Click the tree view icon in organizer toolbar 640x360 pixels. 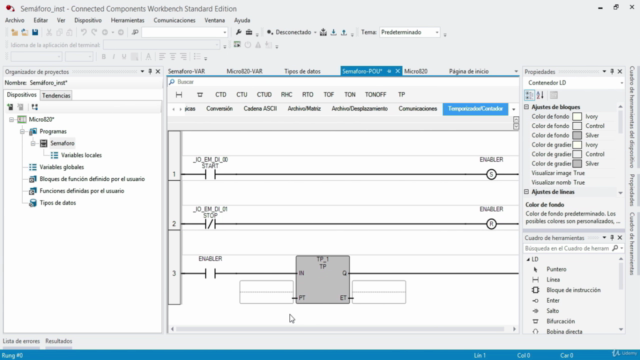click(35, 107)
